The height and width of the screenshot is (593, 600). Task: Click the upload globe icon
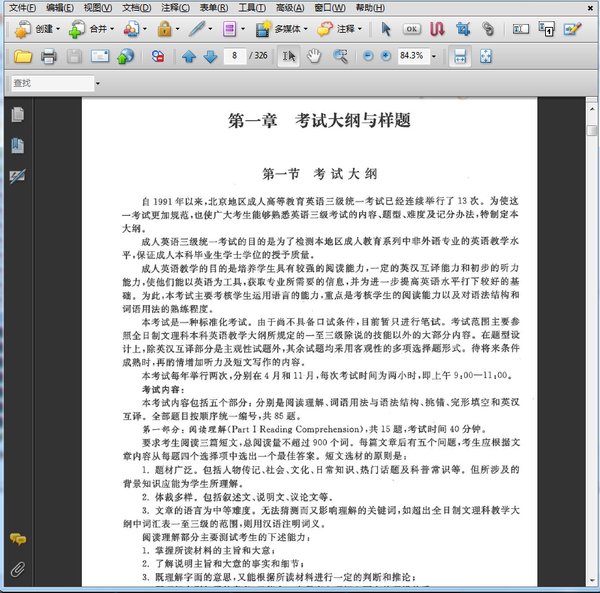pyautogui.click(x=126, y=57)
